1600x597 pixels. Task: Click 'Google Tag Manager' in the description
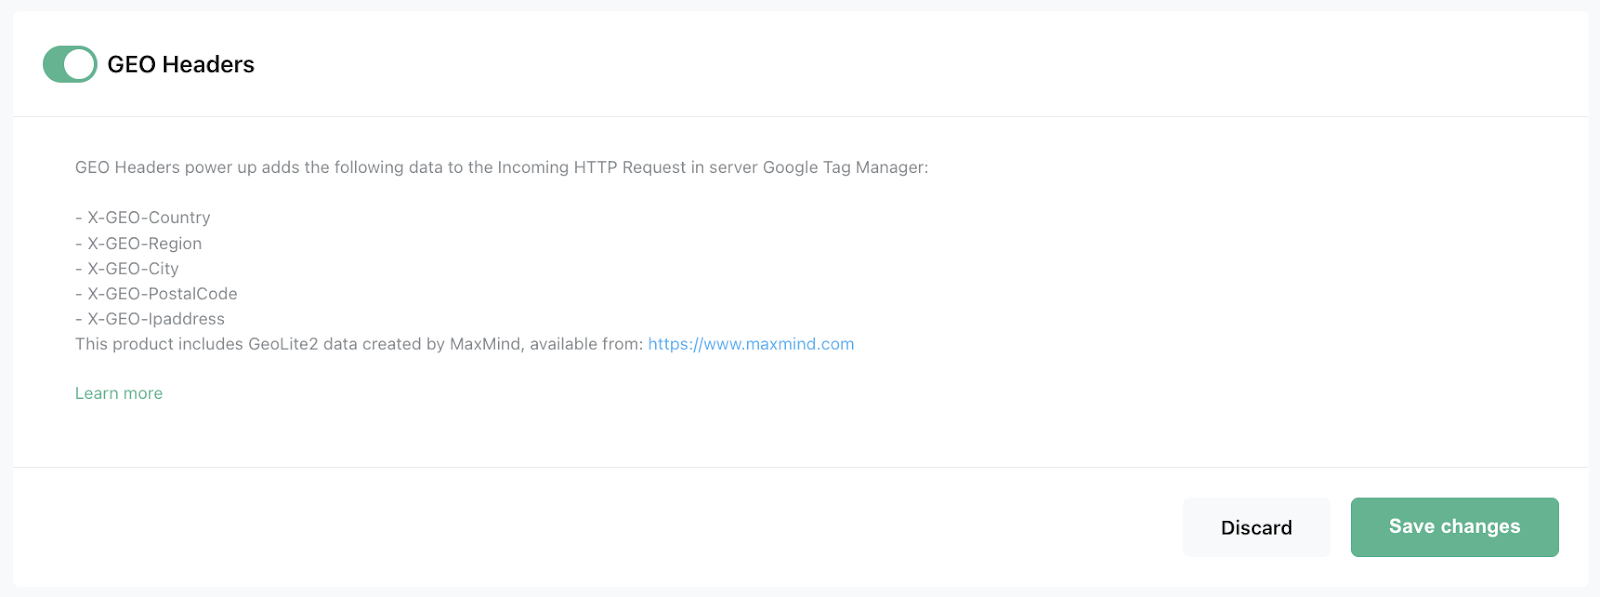pos(843,168)
